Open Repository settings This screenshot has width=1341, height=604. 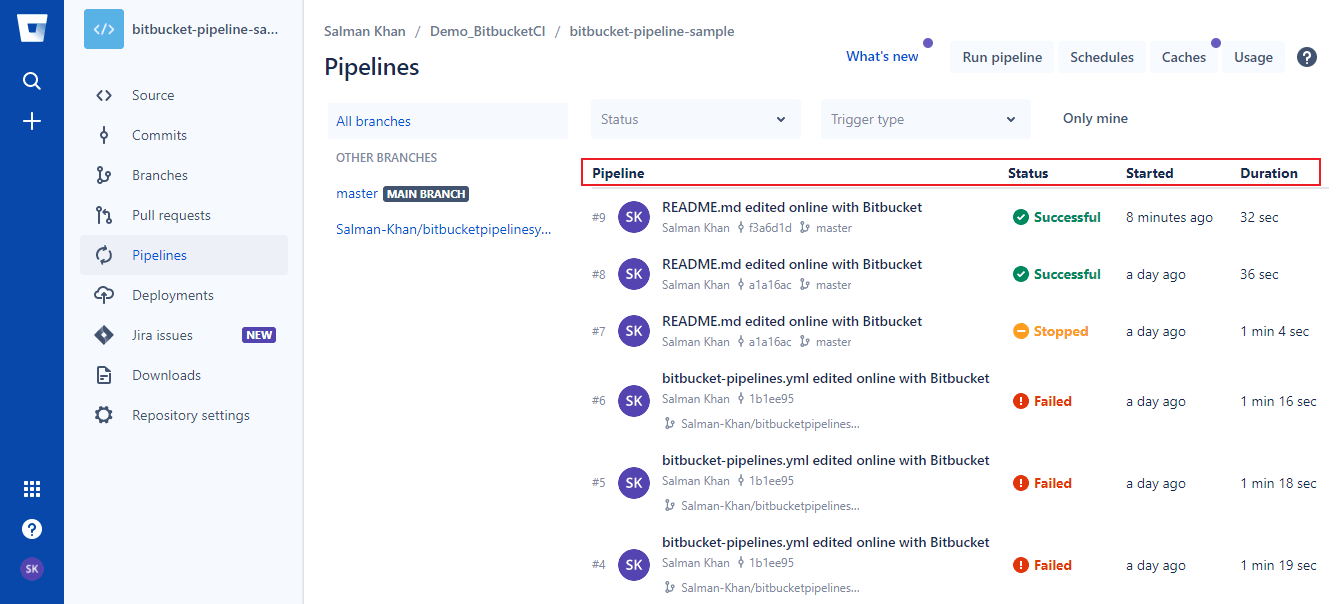point(190,415)
